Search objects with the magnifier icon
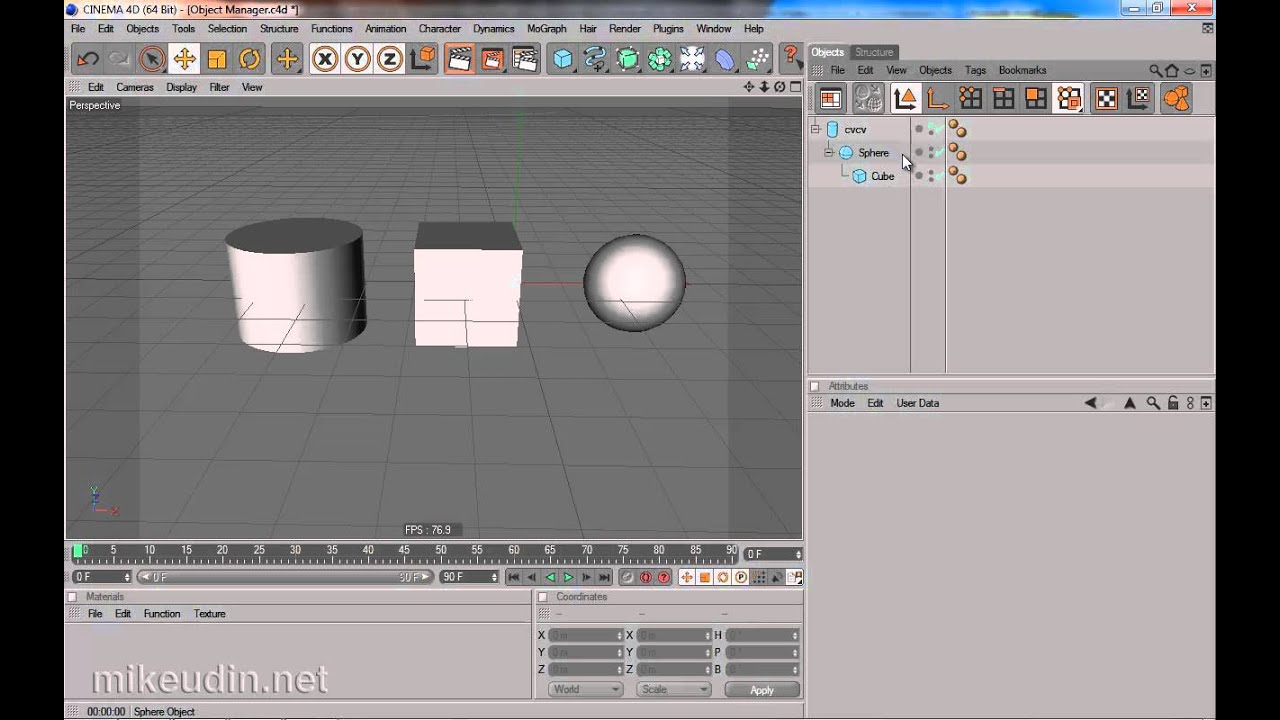The width and height of the screenshot is (1280, 720). (x=1156, y=71)
